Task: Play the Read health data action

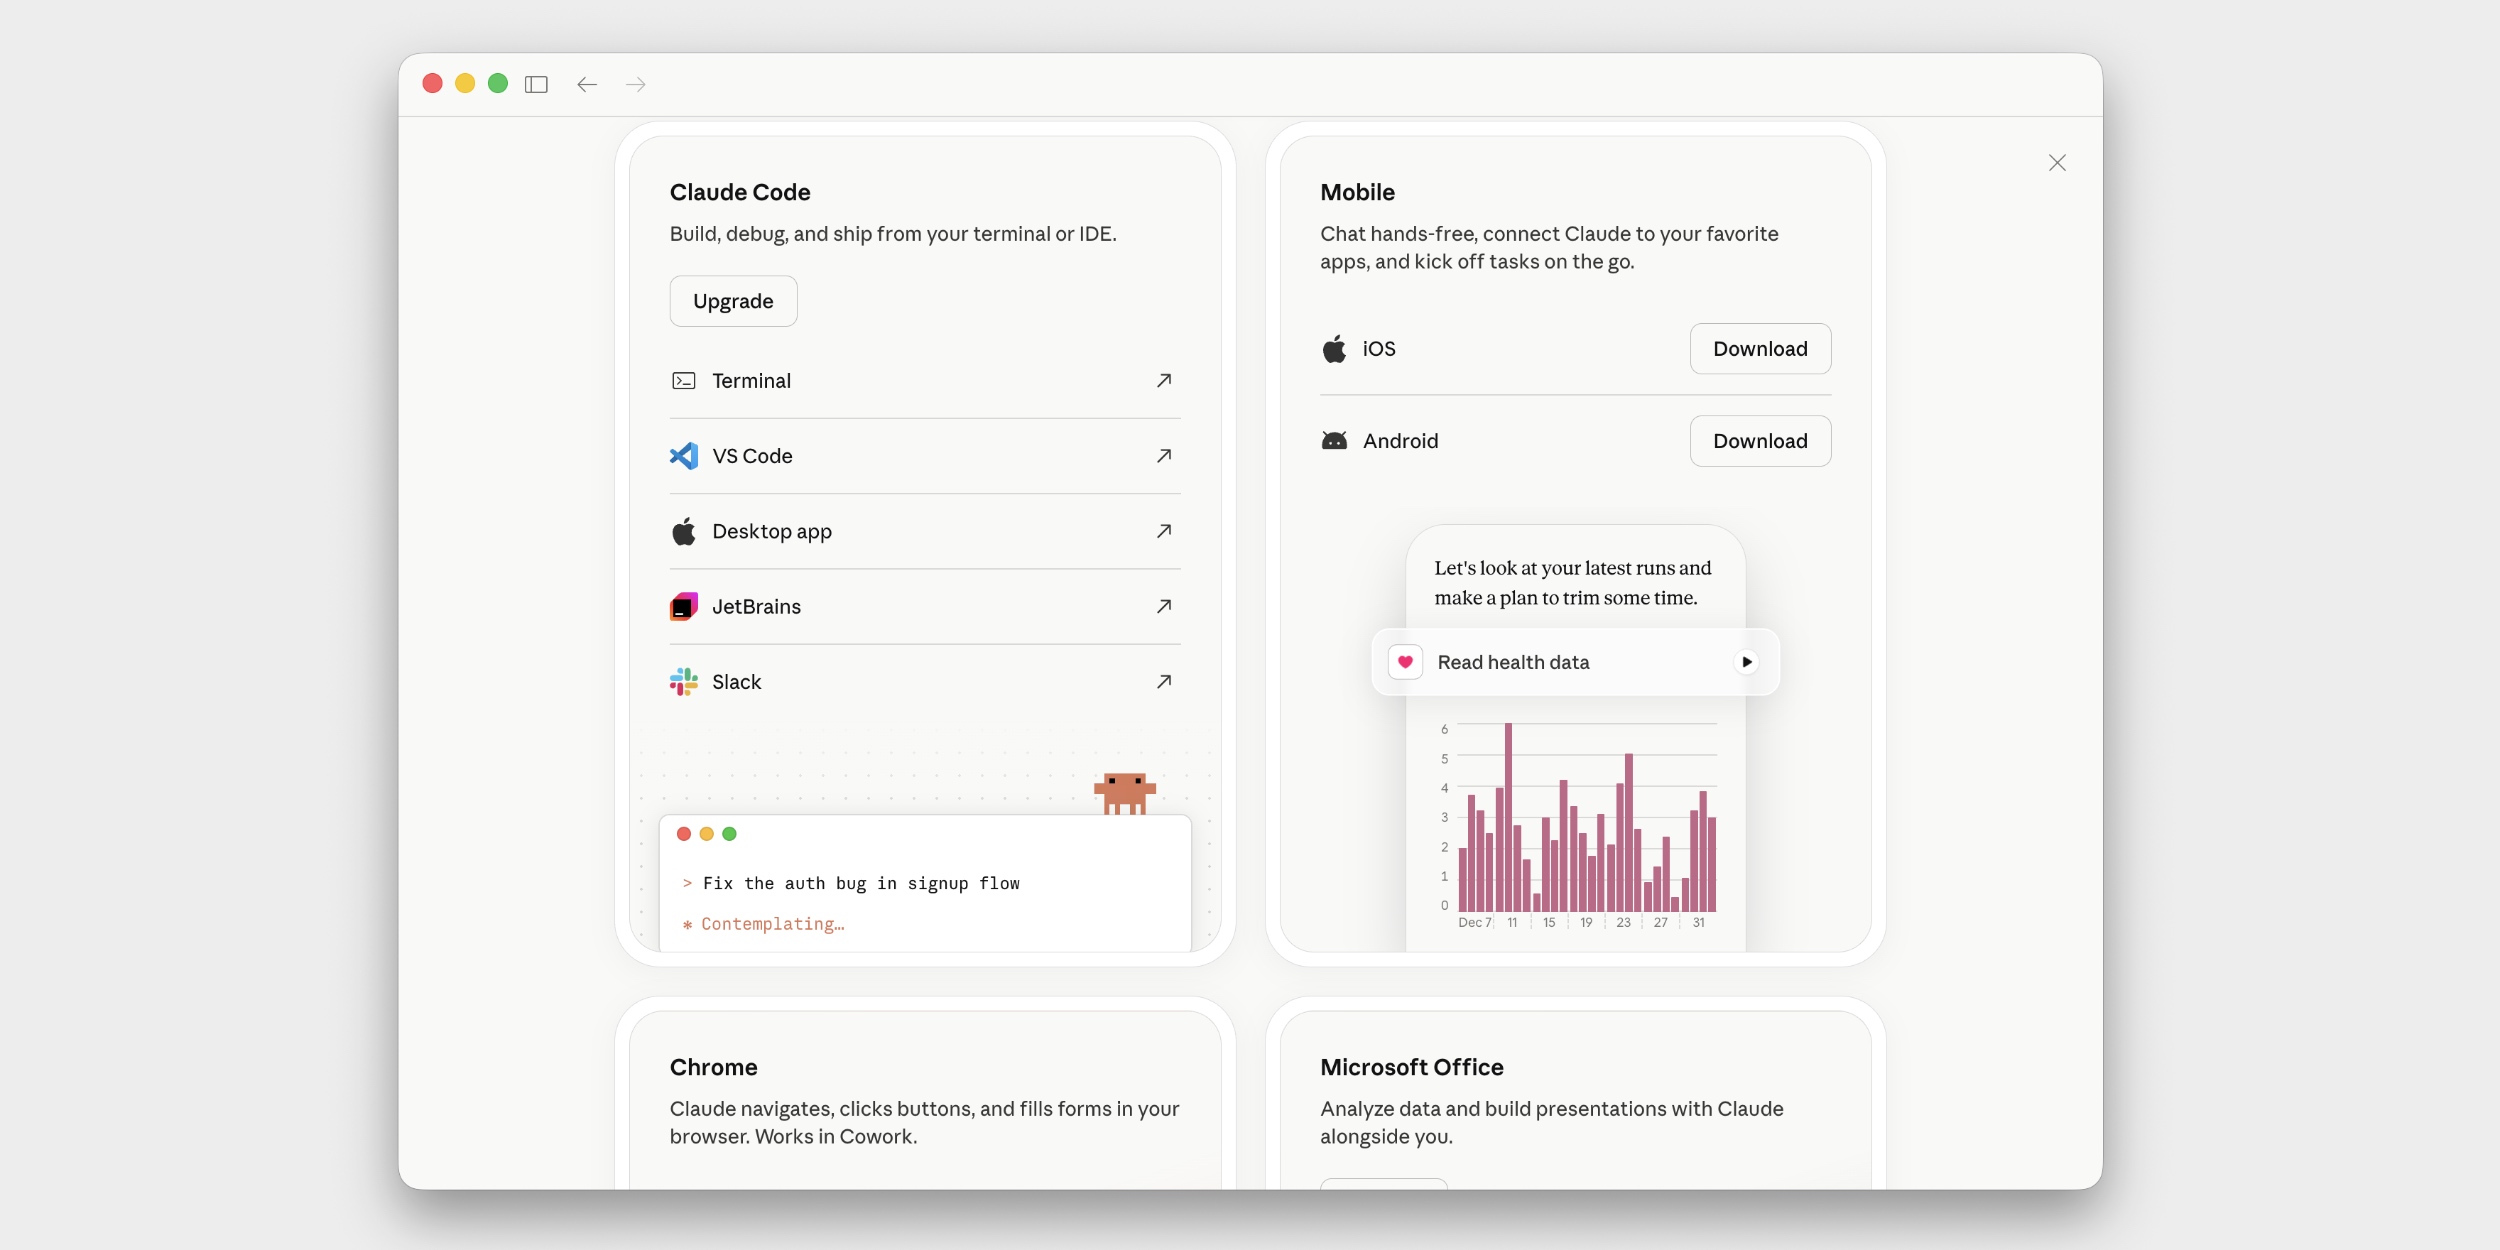Action: coord(1746,662)
